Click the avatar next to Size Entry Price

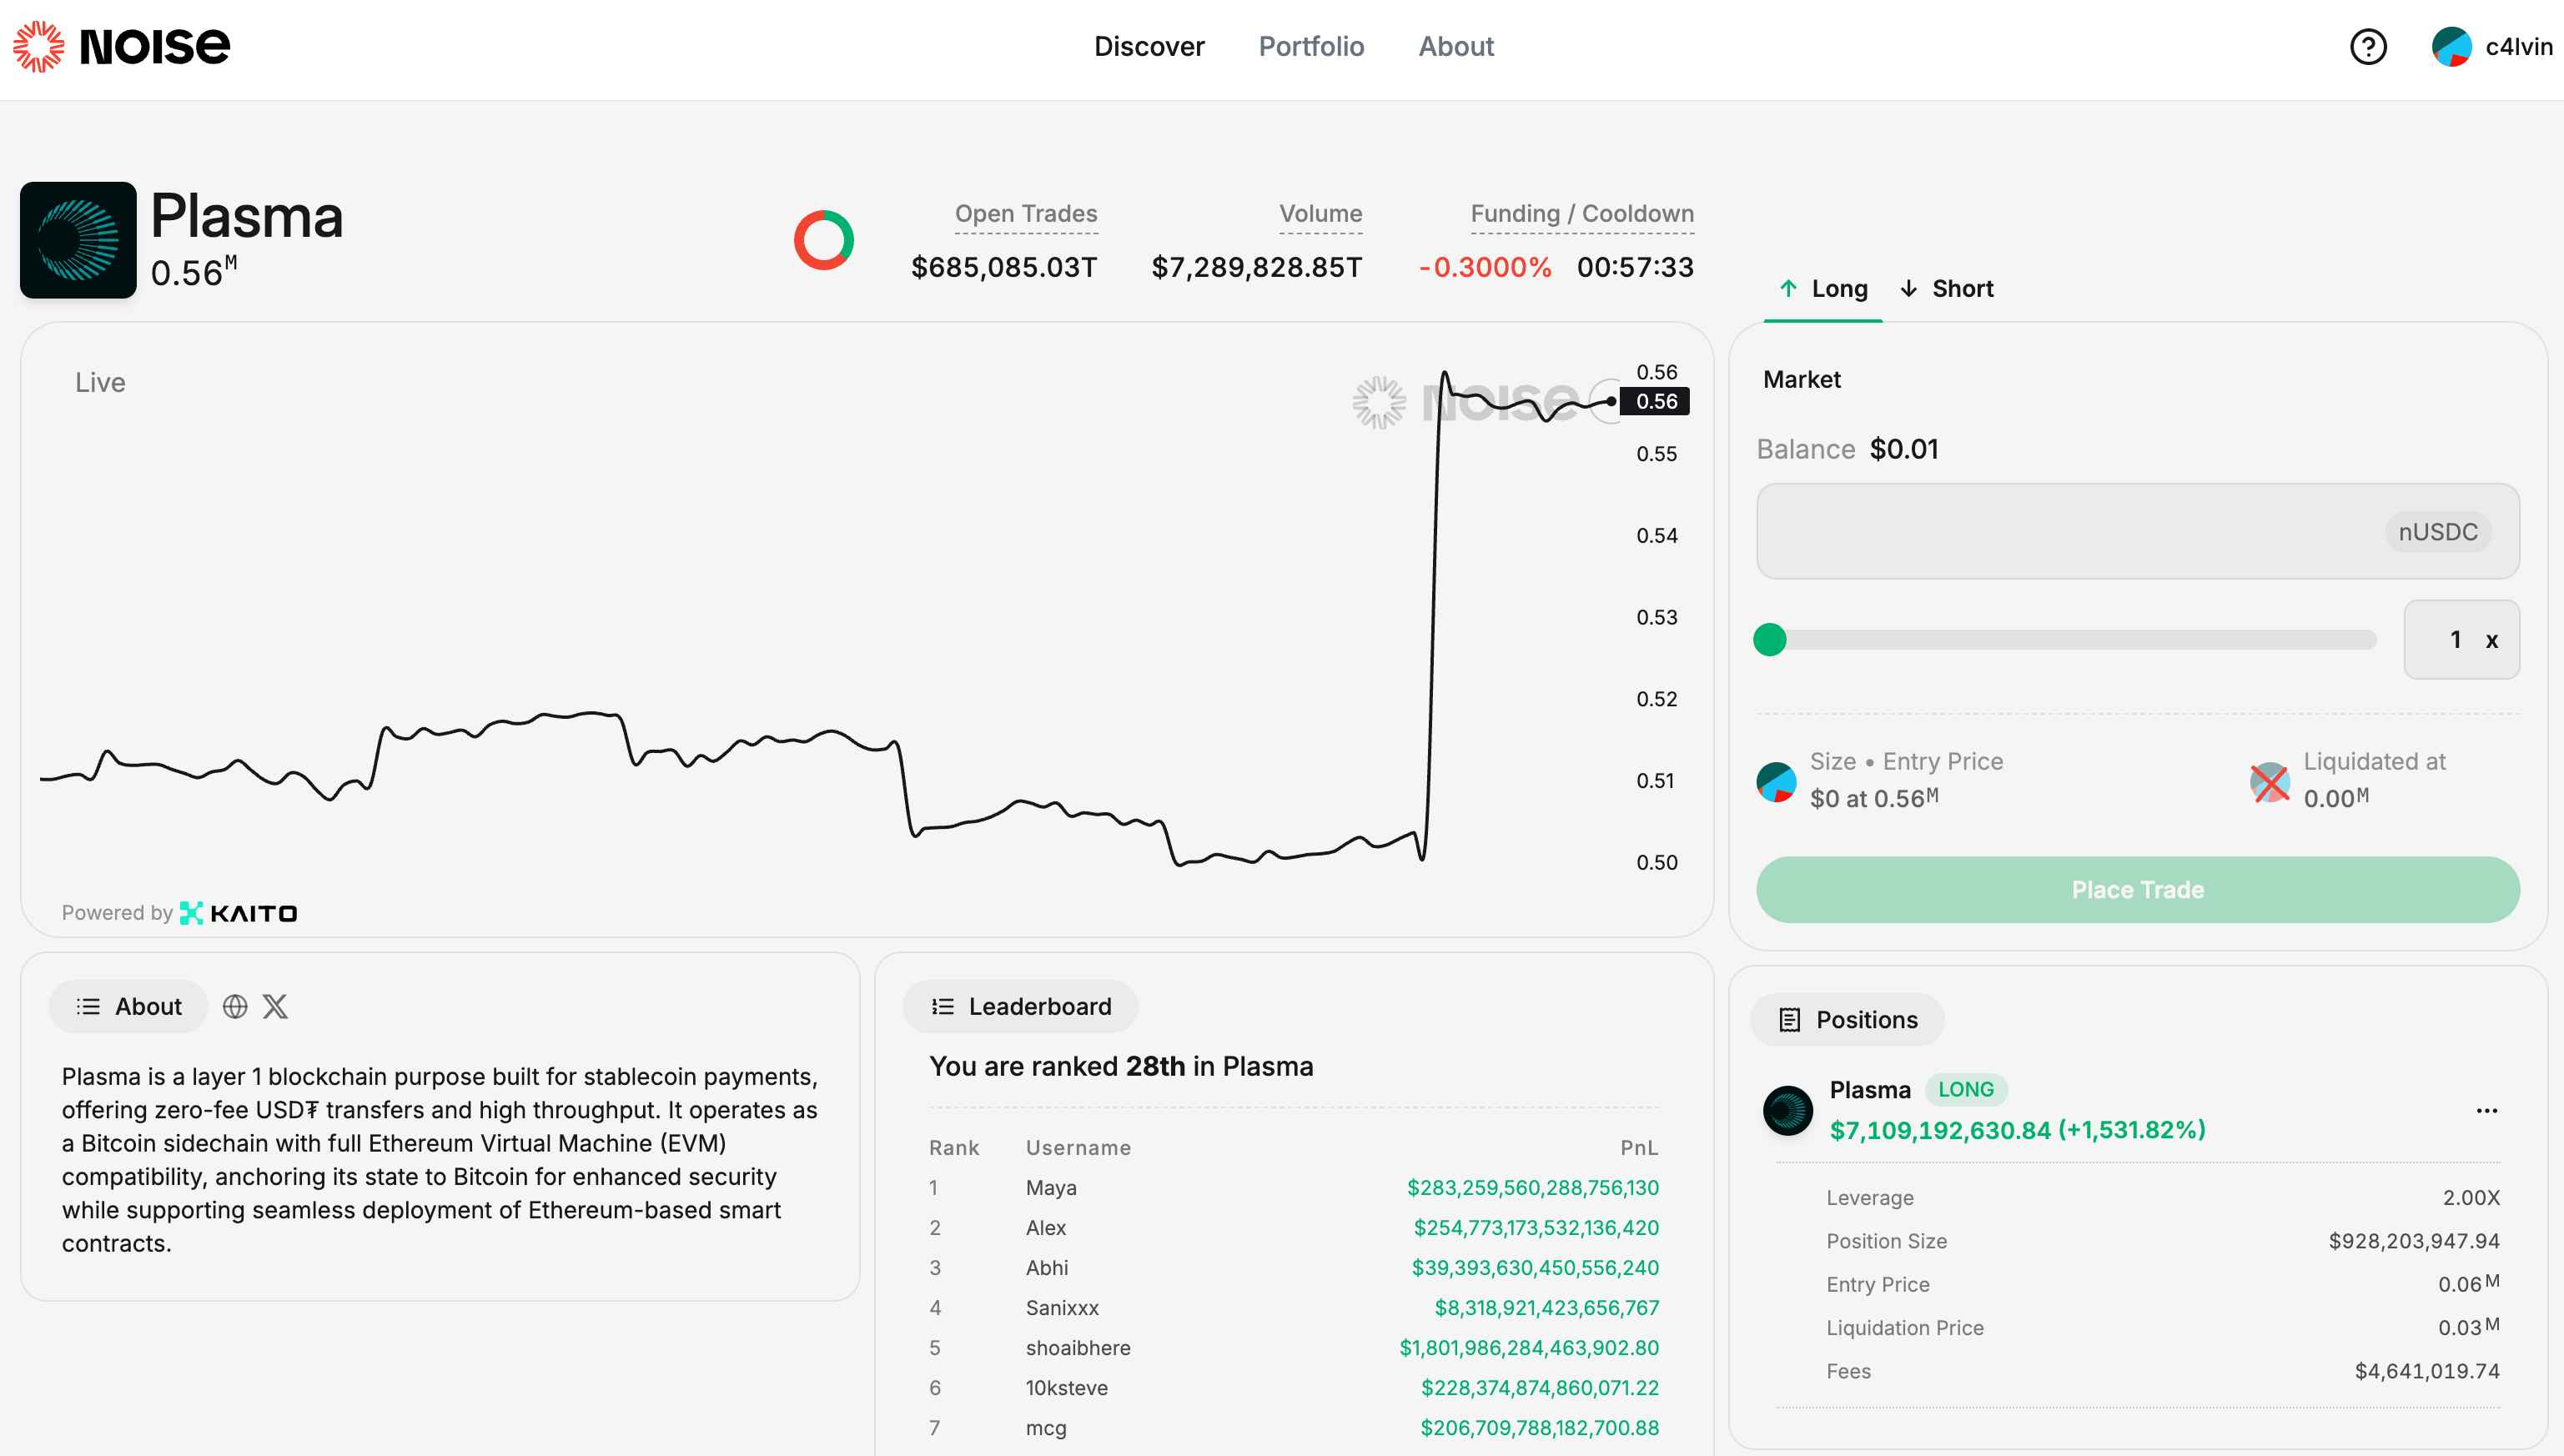[x=1776, y=782]
